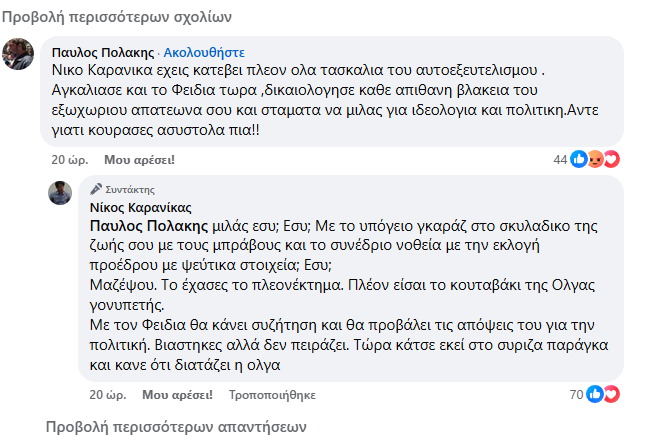Click the "20 ώρ." timestamp on Καρανίκας reply
This screenshot has width=661, height=435.
(104, 393)
